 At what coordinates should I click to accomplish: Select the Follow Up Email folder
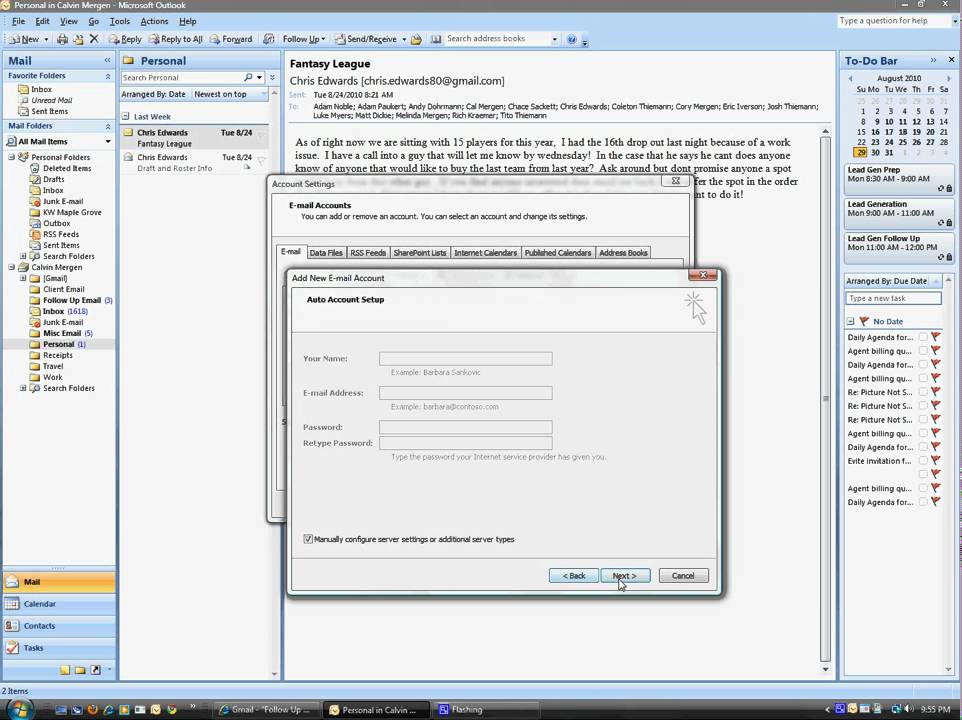[71, 301]
